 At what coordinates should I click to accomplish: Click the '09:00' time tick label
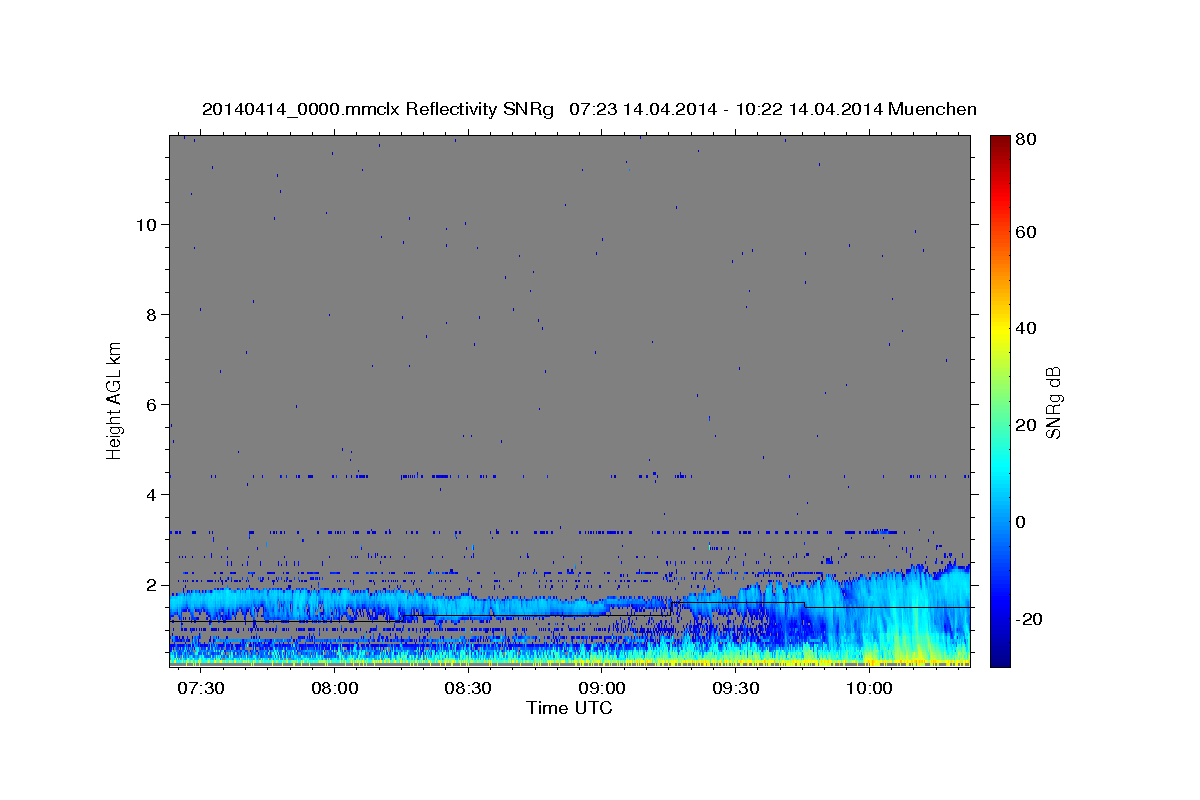(602, 690)
